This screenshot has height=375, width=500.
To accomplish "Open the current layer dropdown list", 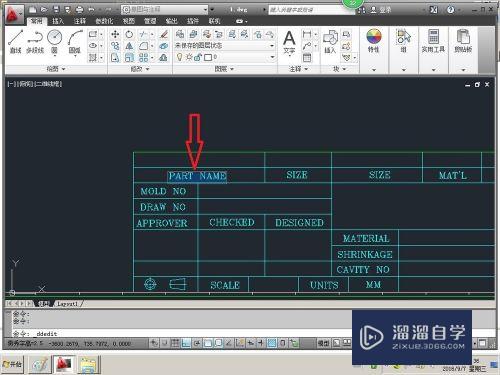I will [225, 57].
